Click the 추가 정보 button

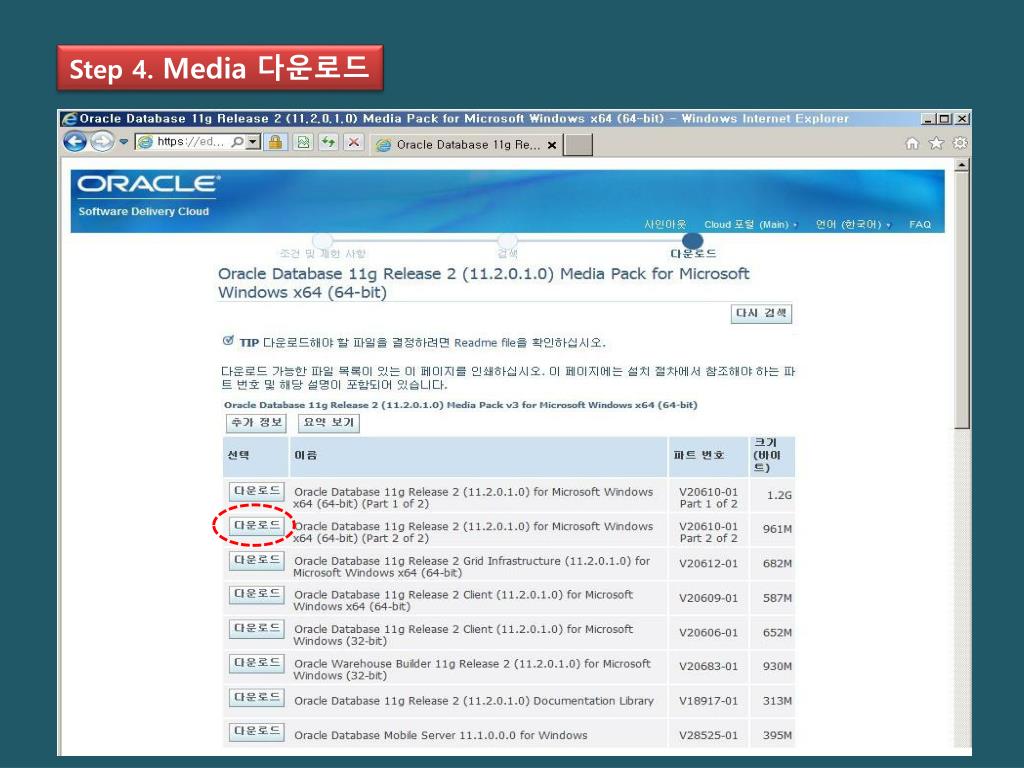point(256,423)
